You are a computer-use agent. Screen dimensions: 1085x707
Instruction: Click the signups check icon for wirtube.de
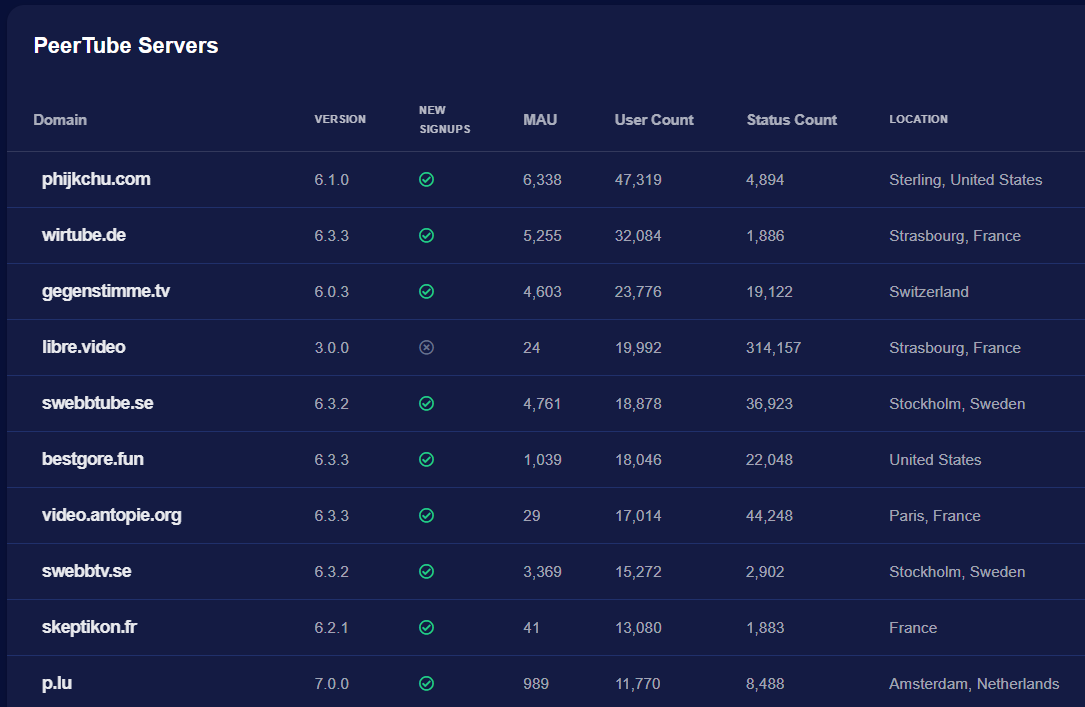point(426,236)
